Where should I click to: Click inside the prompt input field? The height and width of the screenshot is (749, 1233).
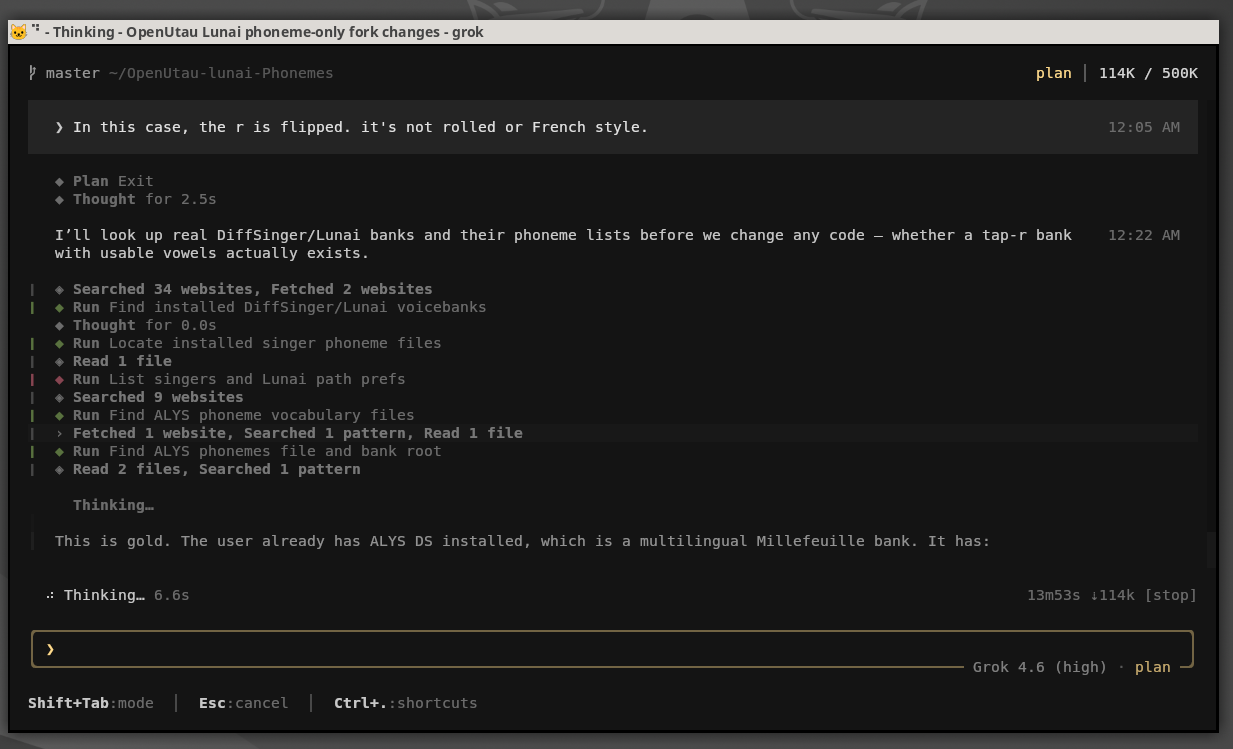click(x=612, y=649)
